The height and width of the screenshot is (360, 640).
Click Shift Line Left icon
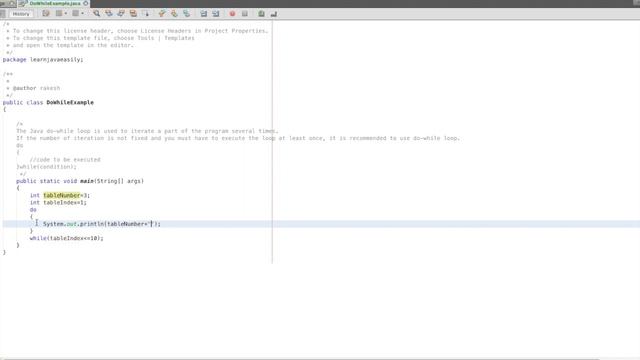[x=203, y=13]
